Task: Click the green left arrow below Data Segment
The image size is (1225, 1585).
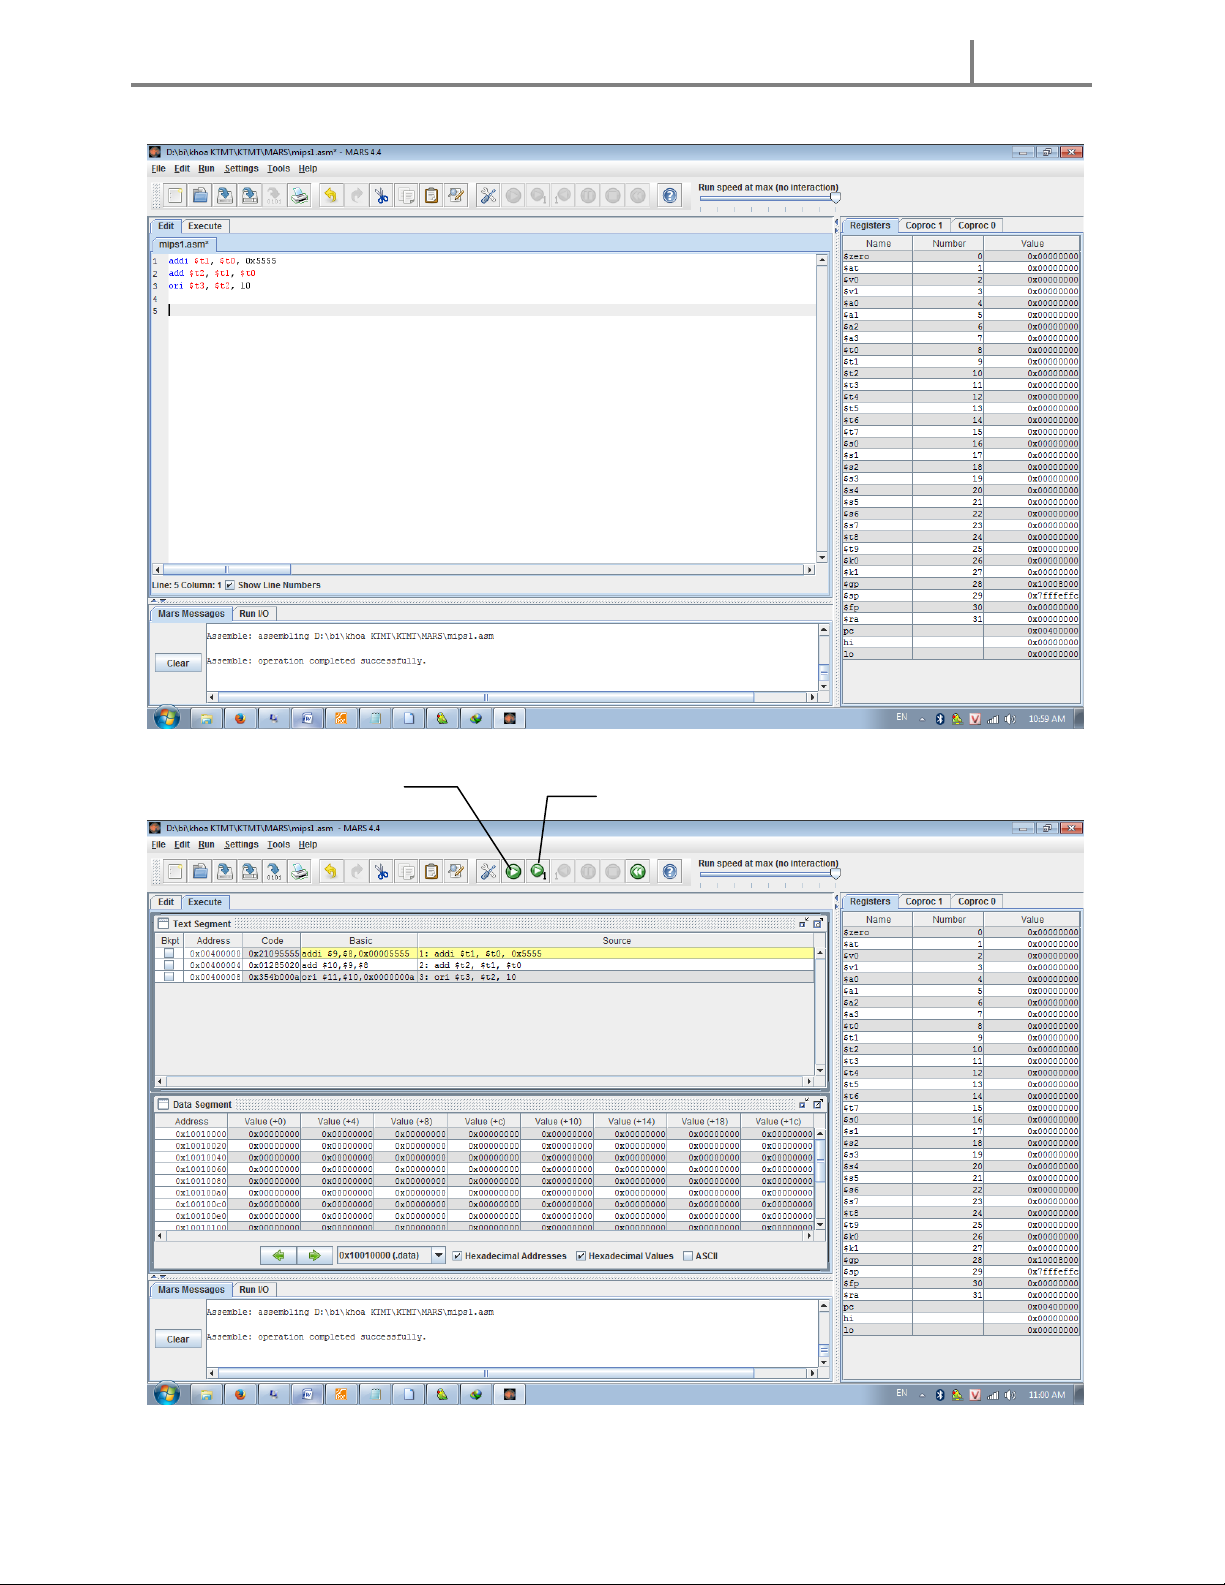Action: (x=278, y=1256)
